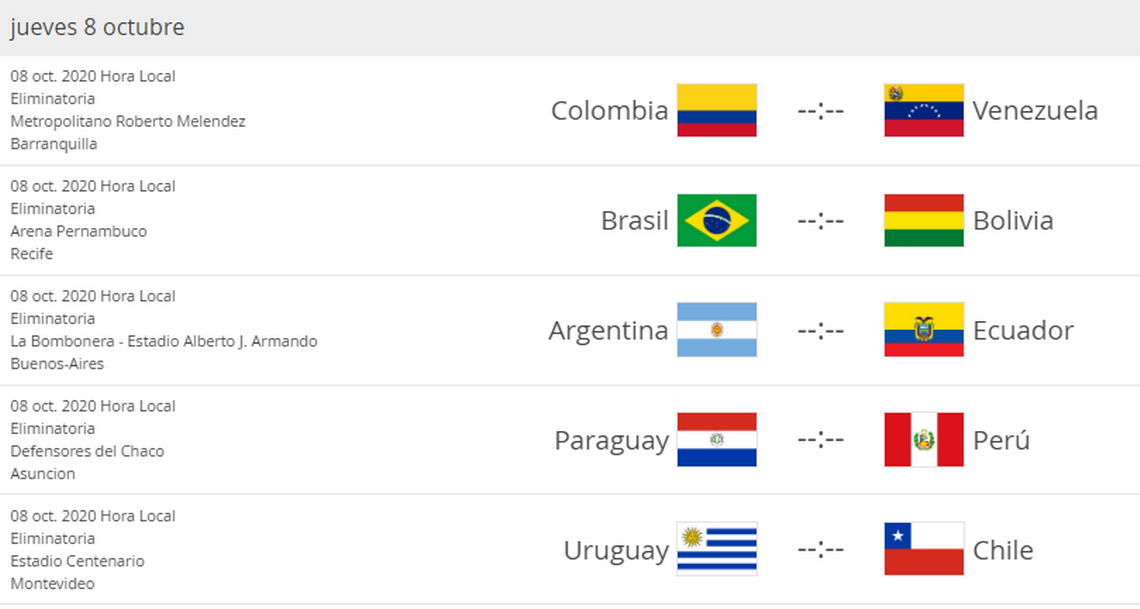Select the Bolivia flag icon
This screenshot has width=1140, height=609.
(x=924, y=220)
